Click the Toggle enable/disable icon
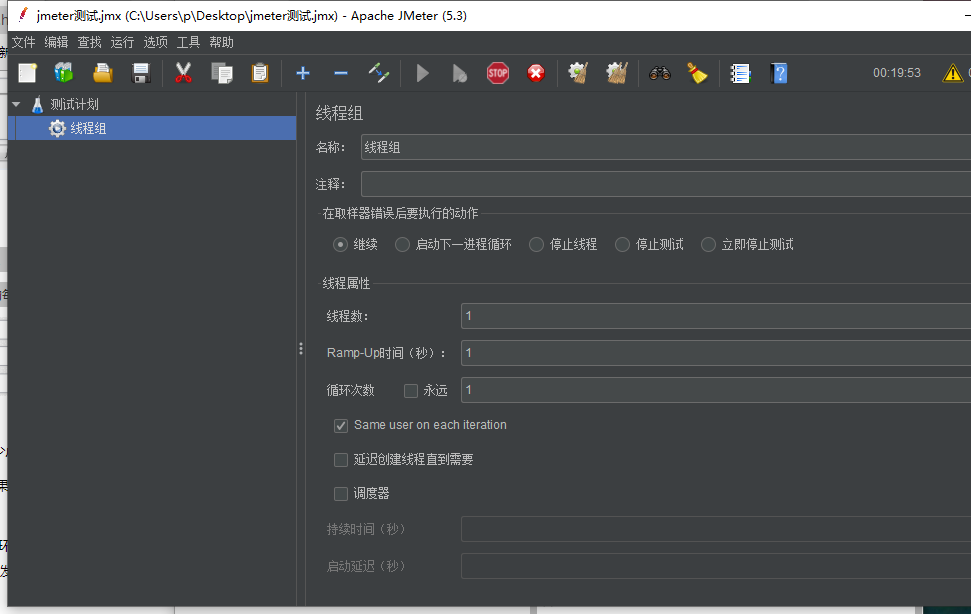 (378, 73)
